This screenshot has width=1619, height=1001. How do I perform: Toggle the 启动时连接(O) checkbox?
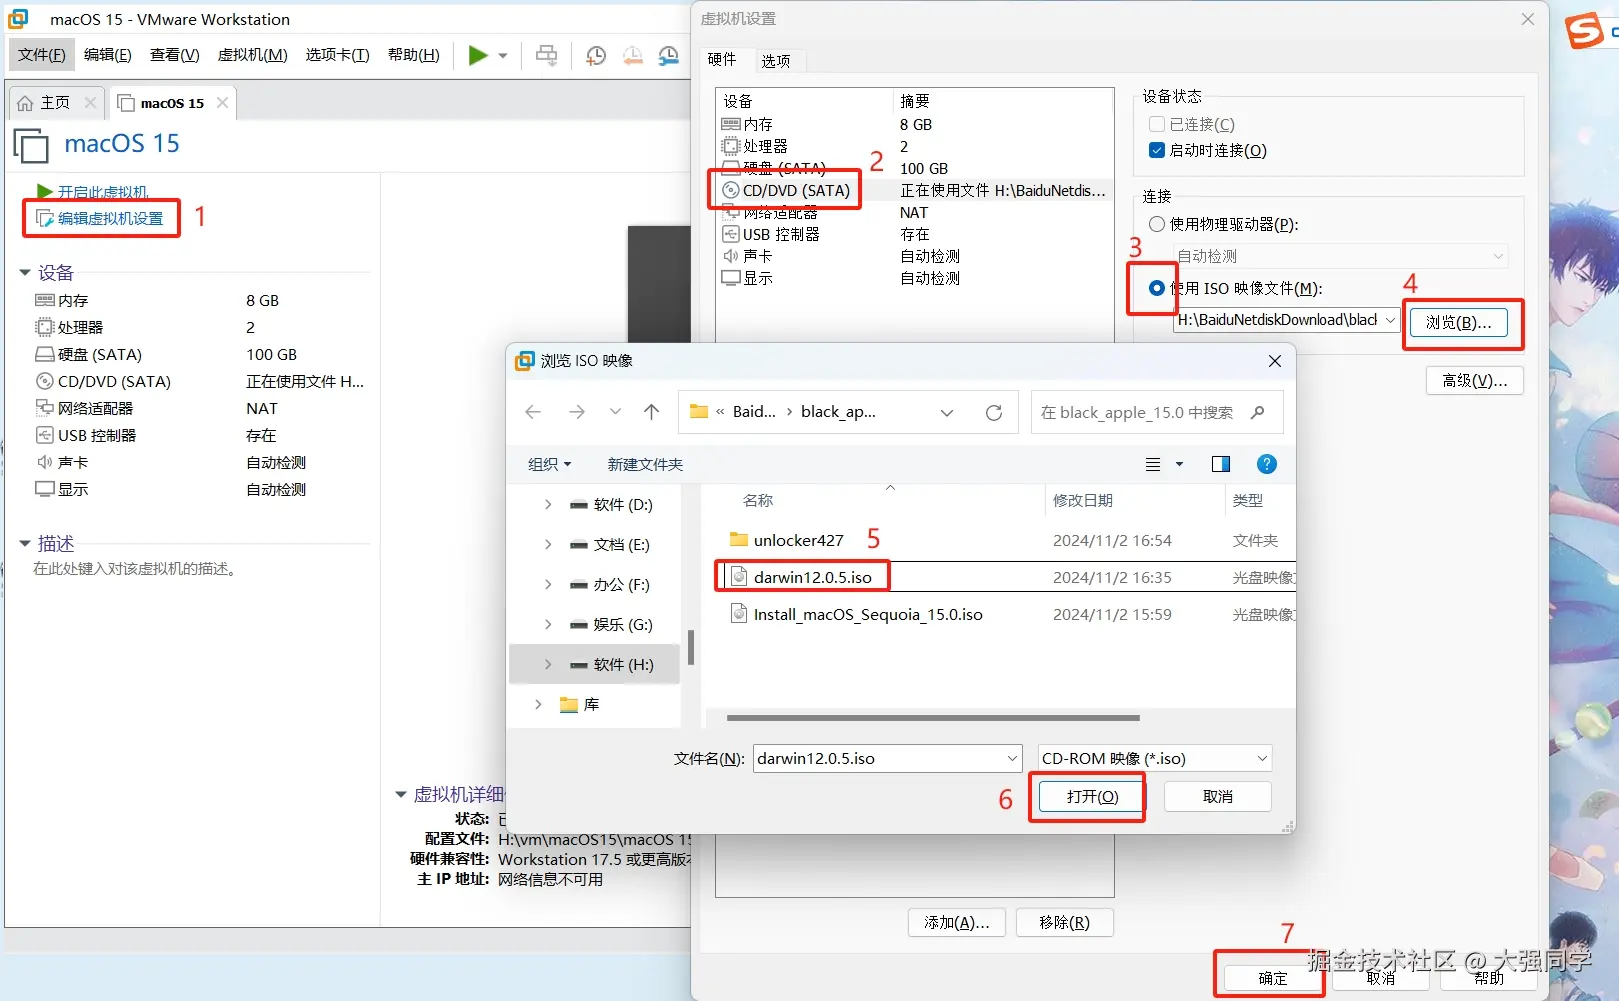point(1157,150)
